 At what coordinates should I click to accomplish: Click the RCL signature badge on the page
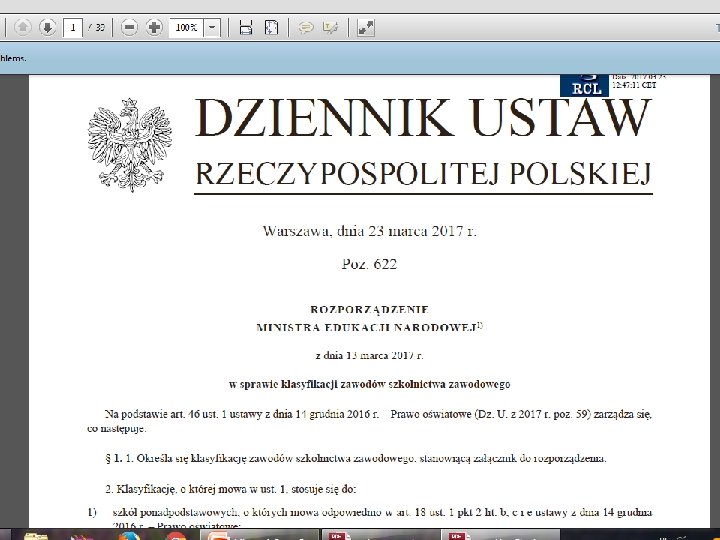(584, 85)
